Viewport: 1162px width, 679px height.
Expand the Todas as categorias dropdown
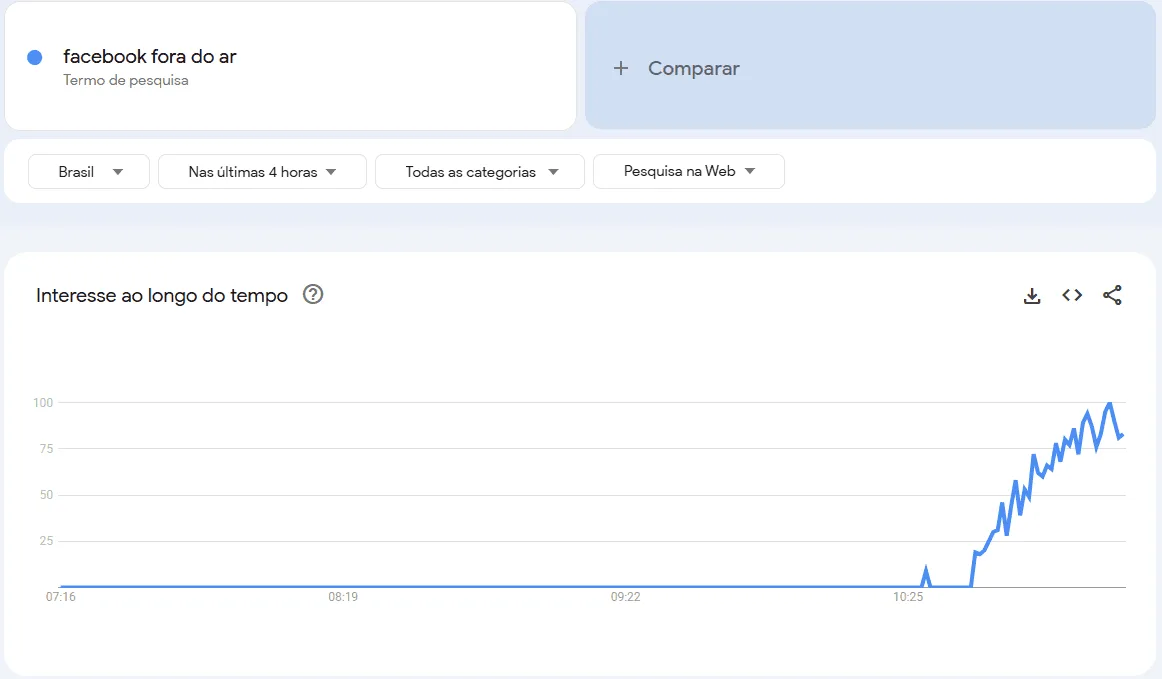480,172
